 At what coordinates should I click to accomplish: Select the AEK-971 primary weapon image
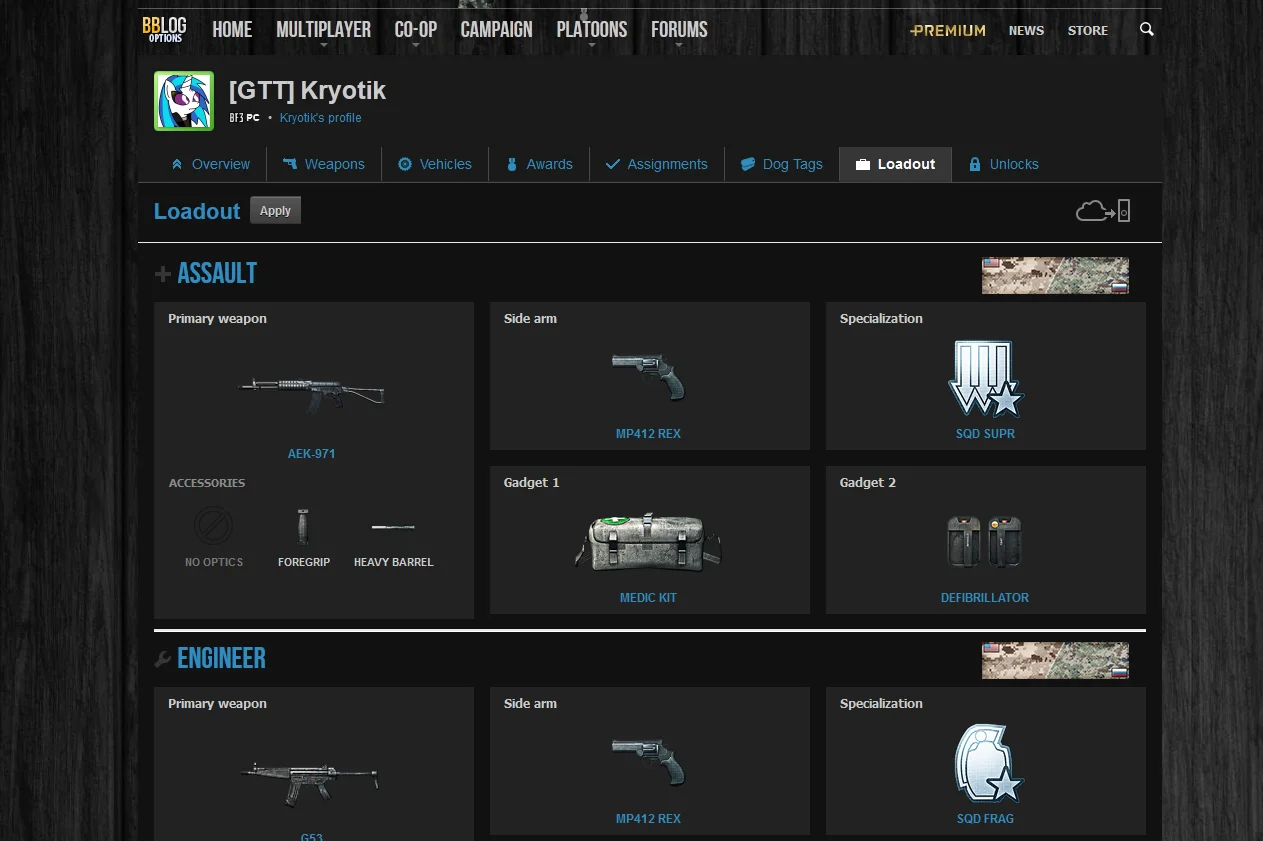[x=311, y=394]
